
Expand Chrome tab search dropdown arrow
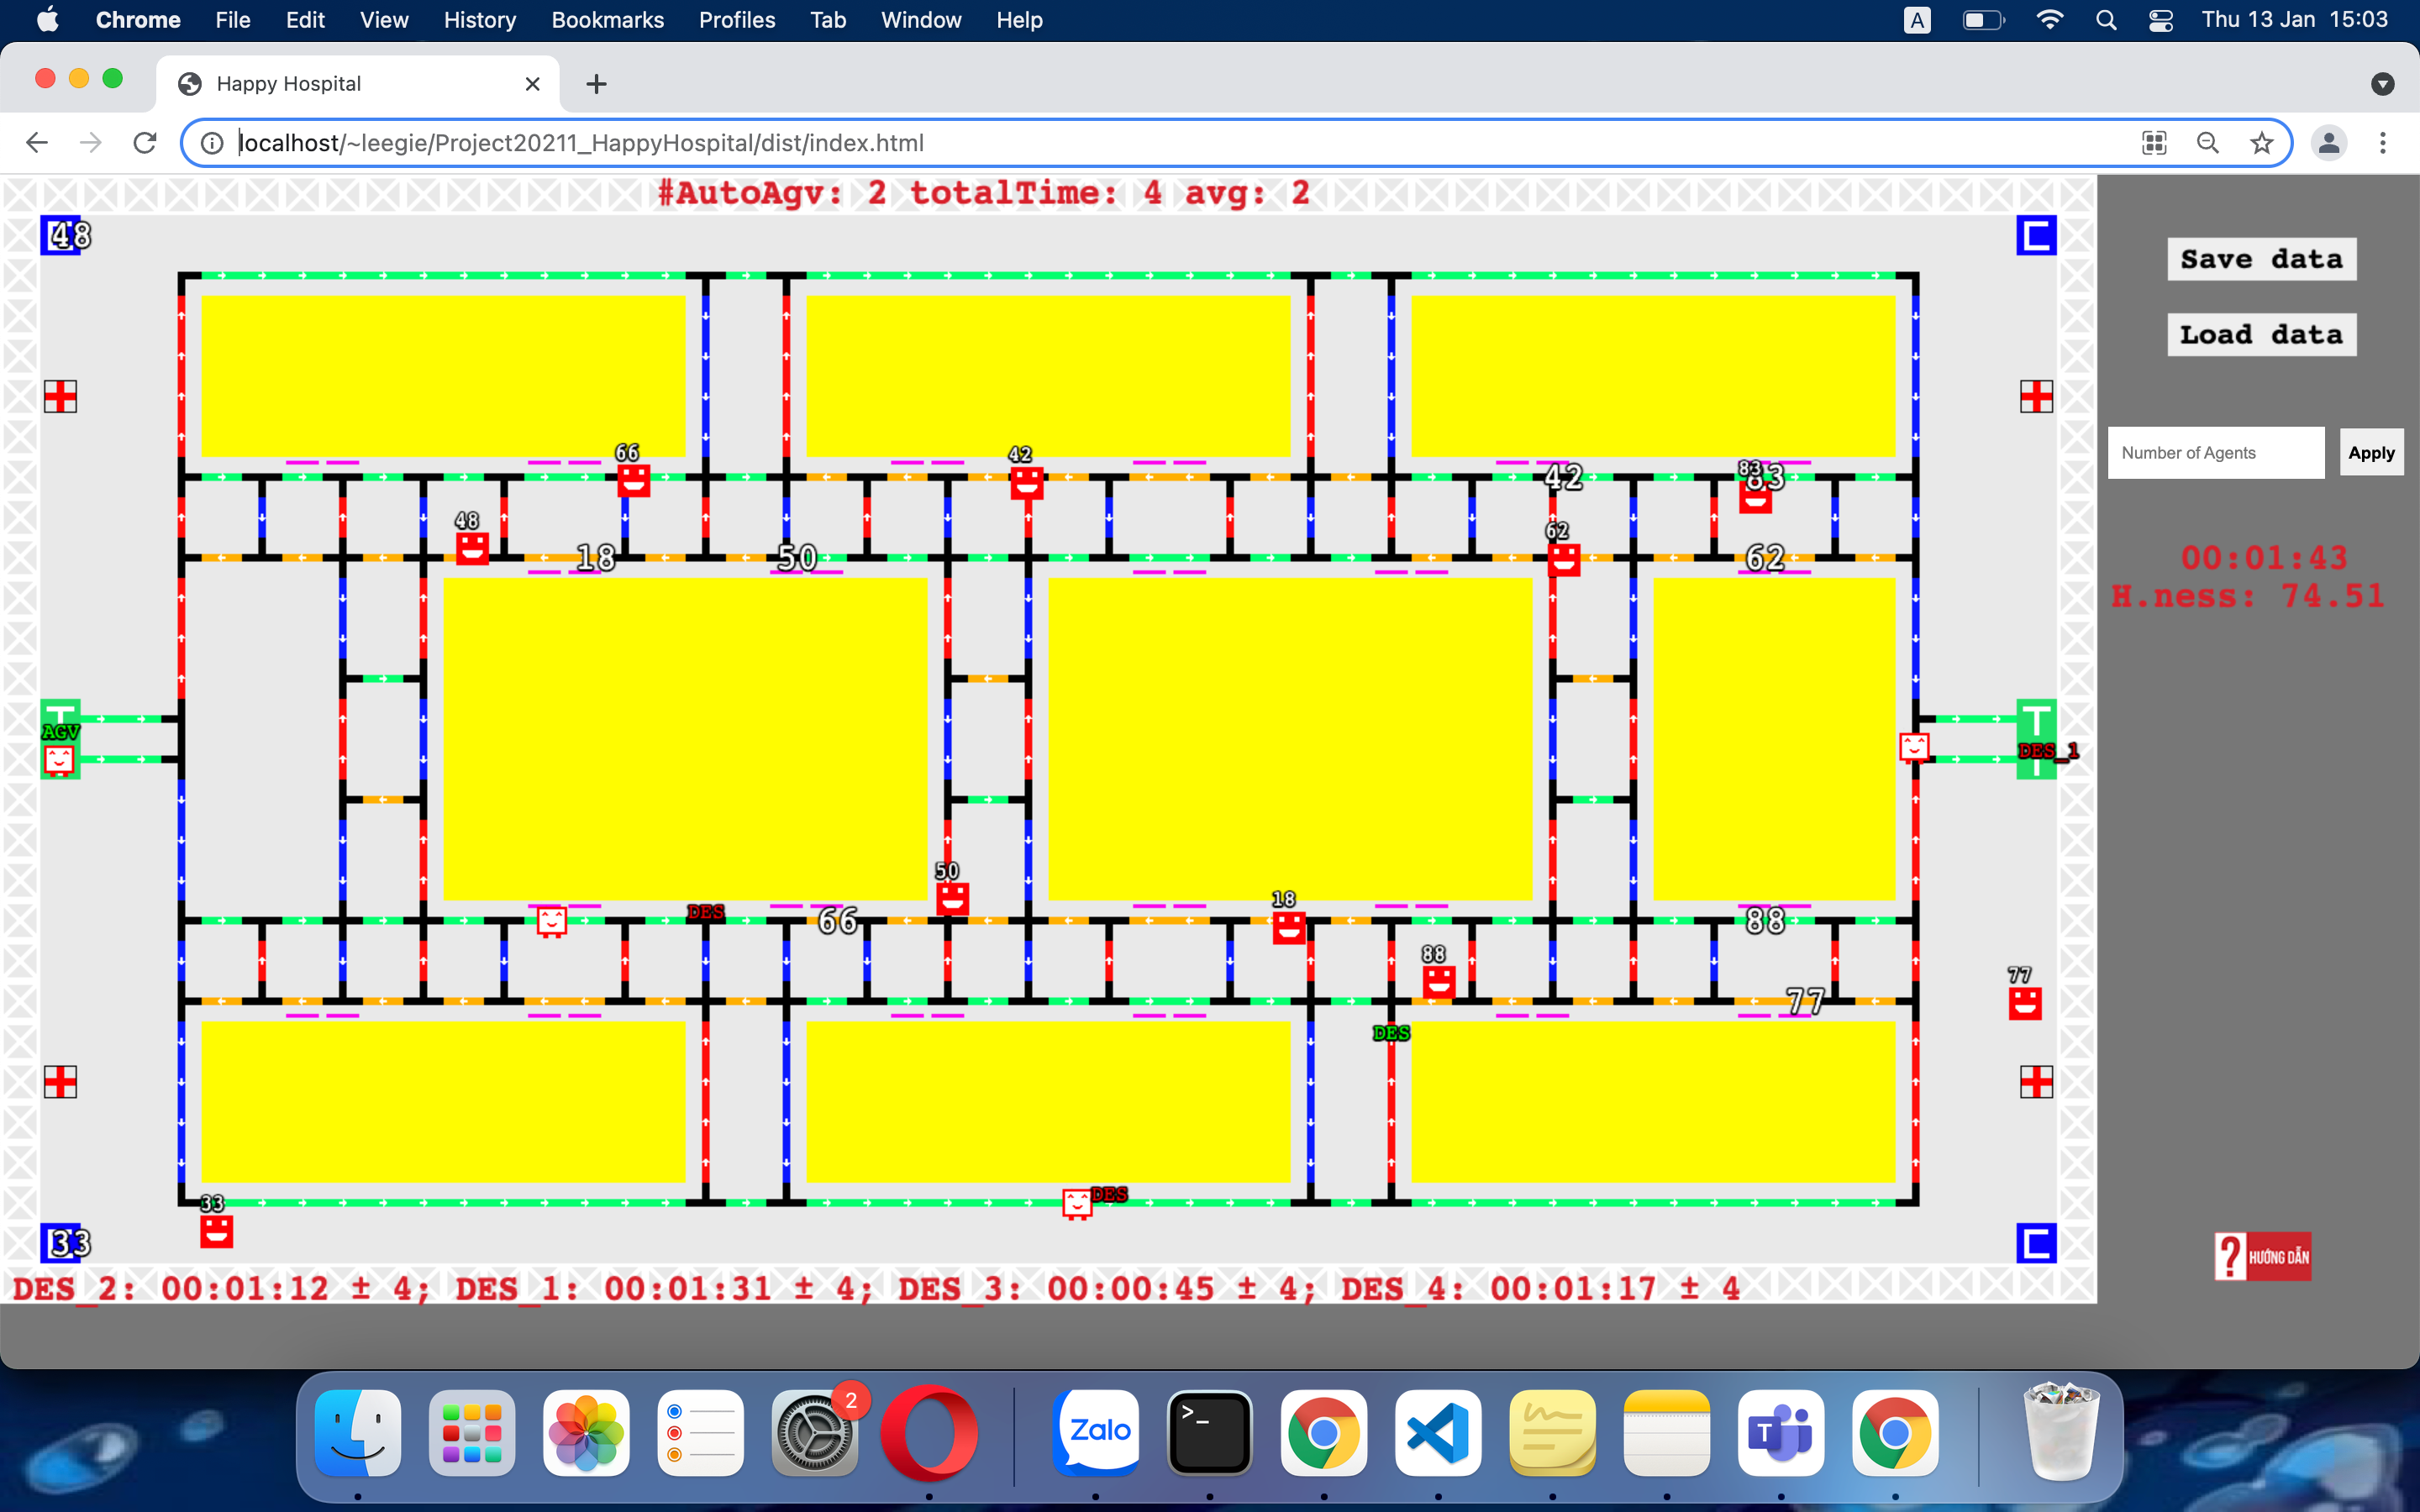[x=2382, y=84]
